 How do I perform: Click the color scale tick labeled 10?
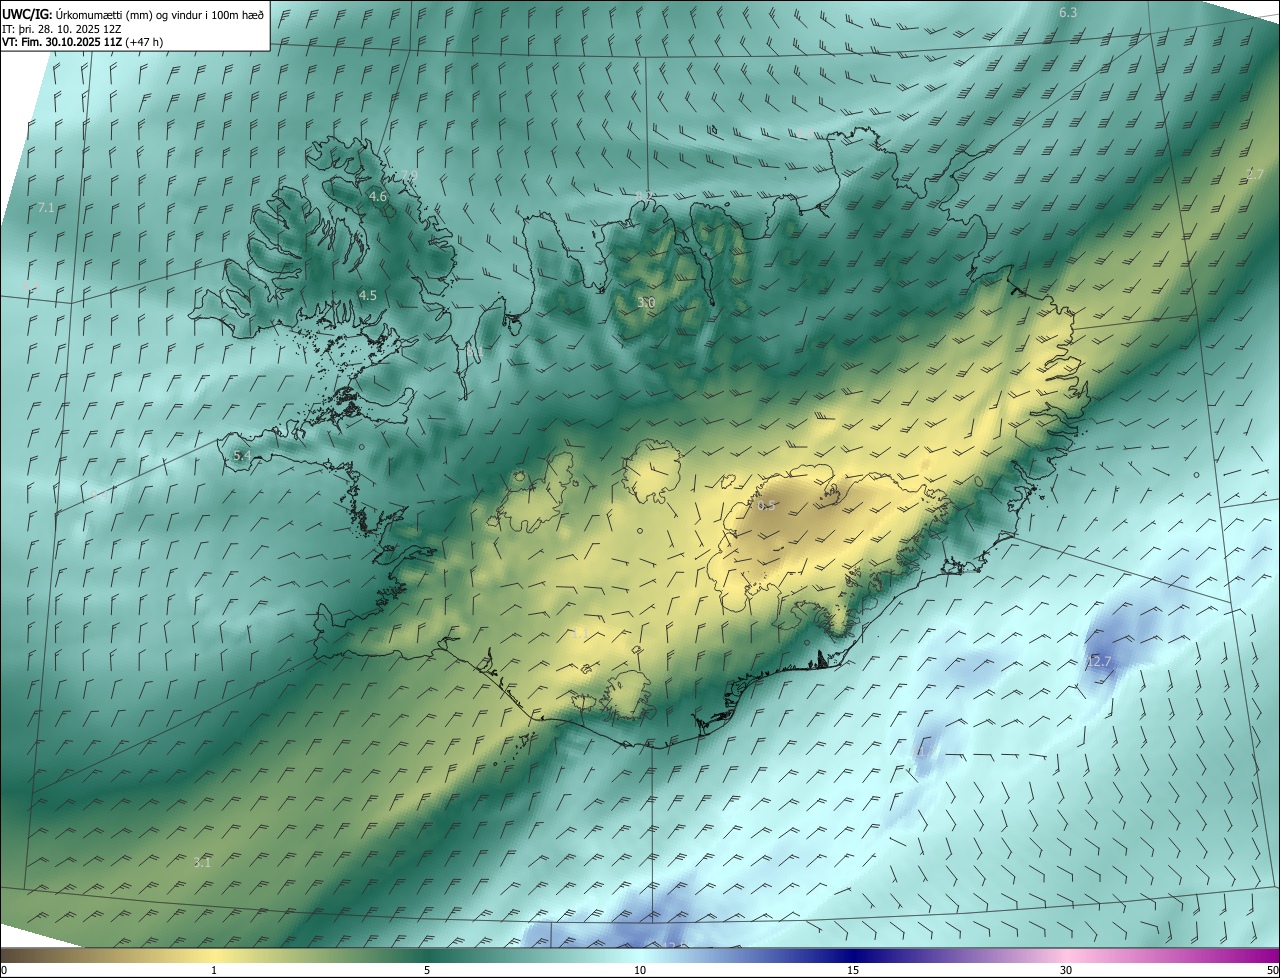click(640, 971)
